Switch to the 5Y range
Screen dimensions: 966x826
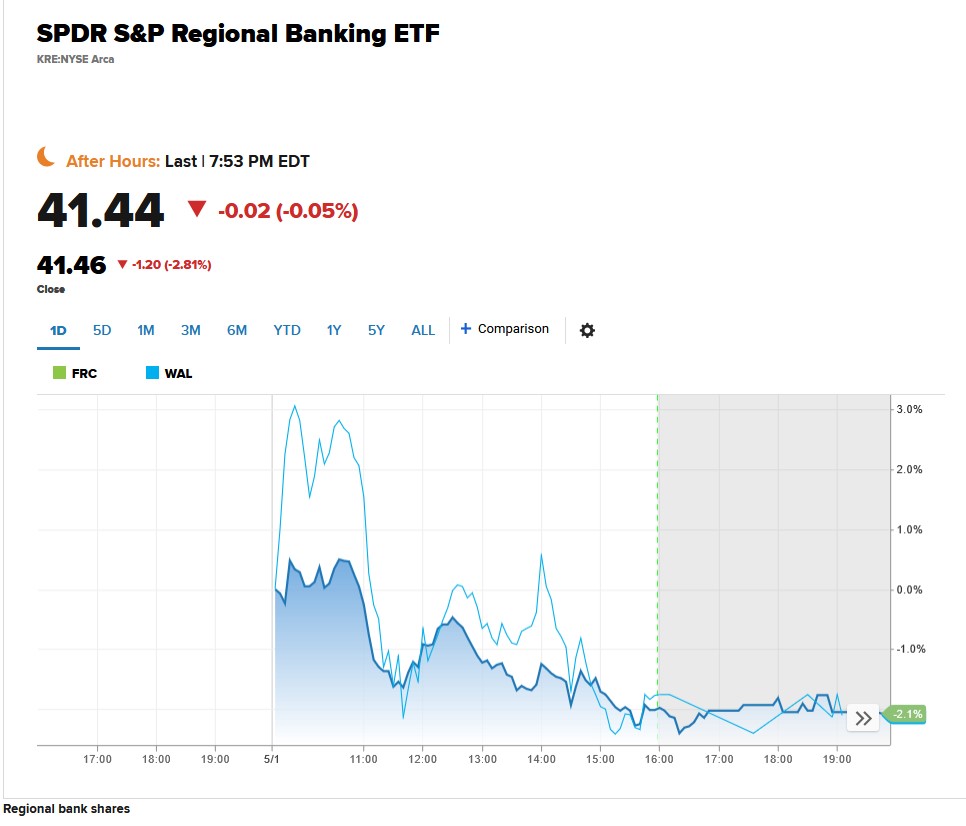click(x=376, y=330)
